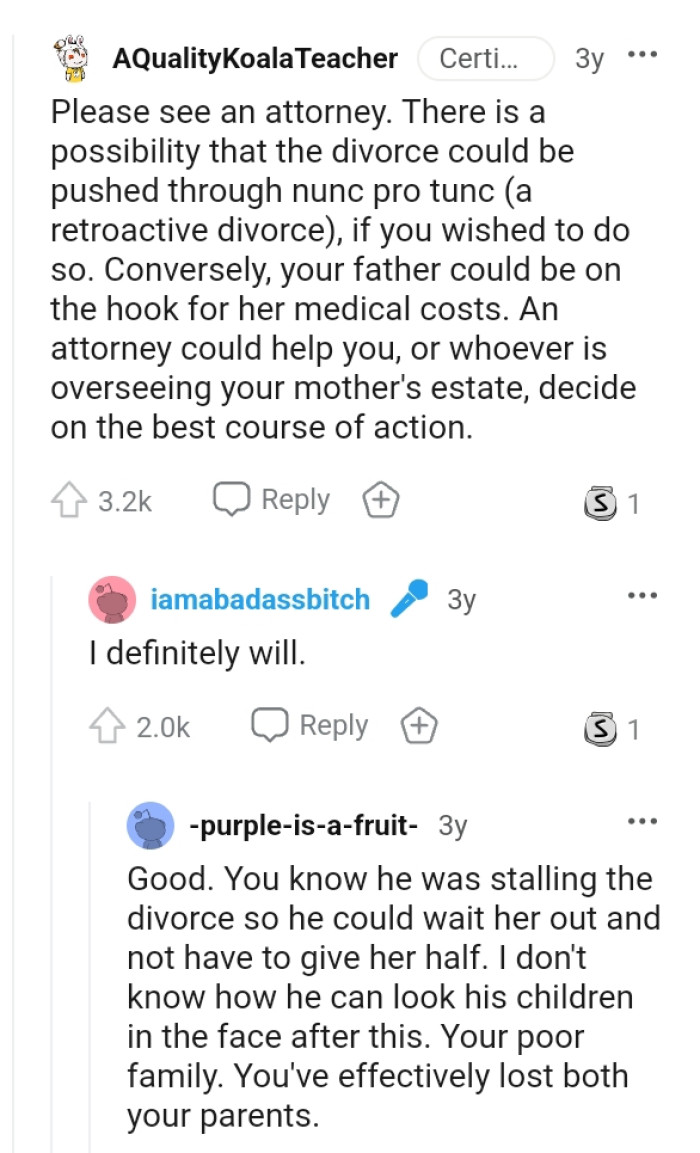Click the award plus icon under the top comment

click(x=383, y=499)
